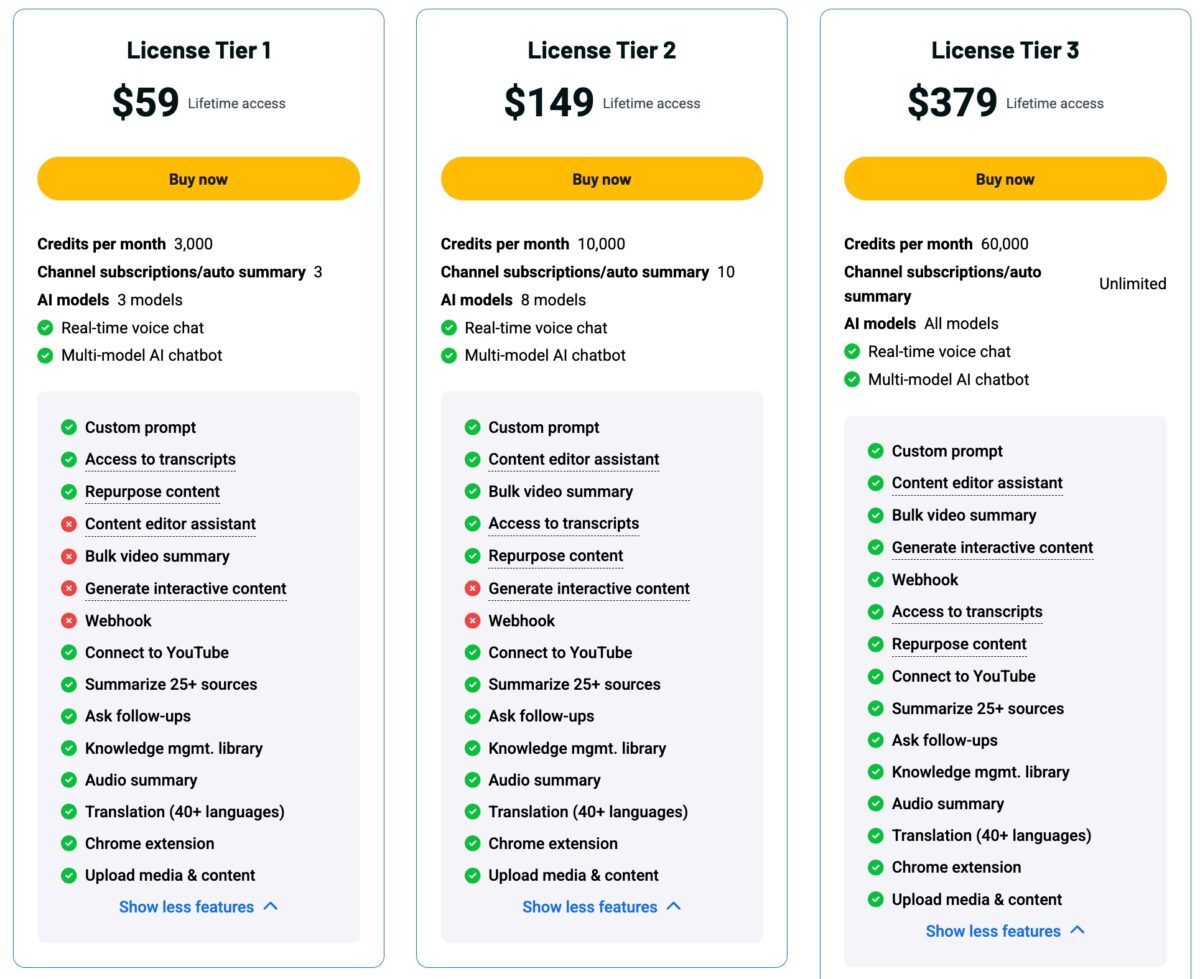Click the $379 price in Tier 3
The width and height of the screenshot is (1200, 979).
click(x=951, y=102)
